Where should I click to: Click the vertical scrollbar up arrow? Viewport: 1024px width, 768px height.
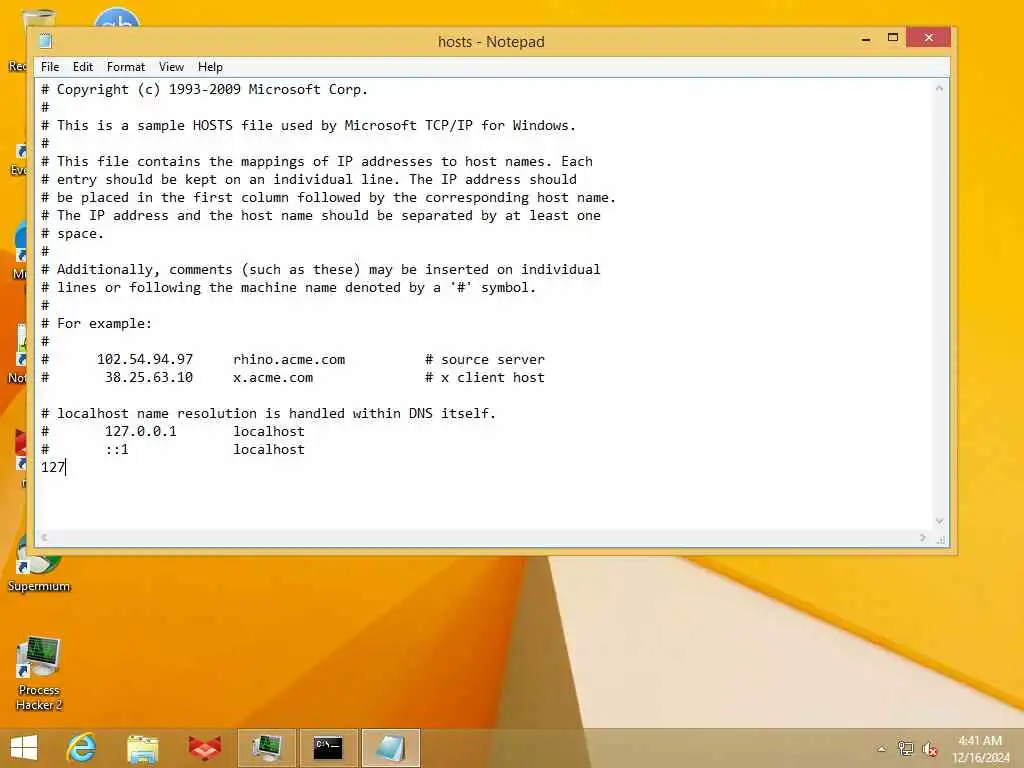(x=939, y=88)
